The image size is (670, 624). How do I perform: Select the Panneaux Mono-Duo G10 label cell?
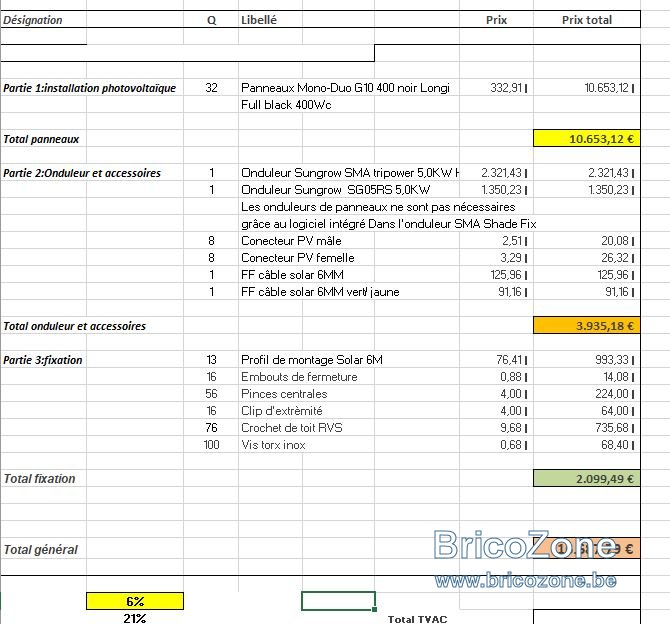click(x=345, y=88)
